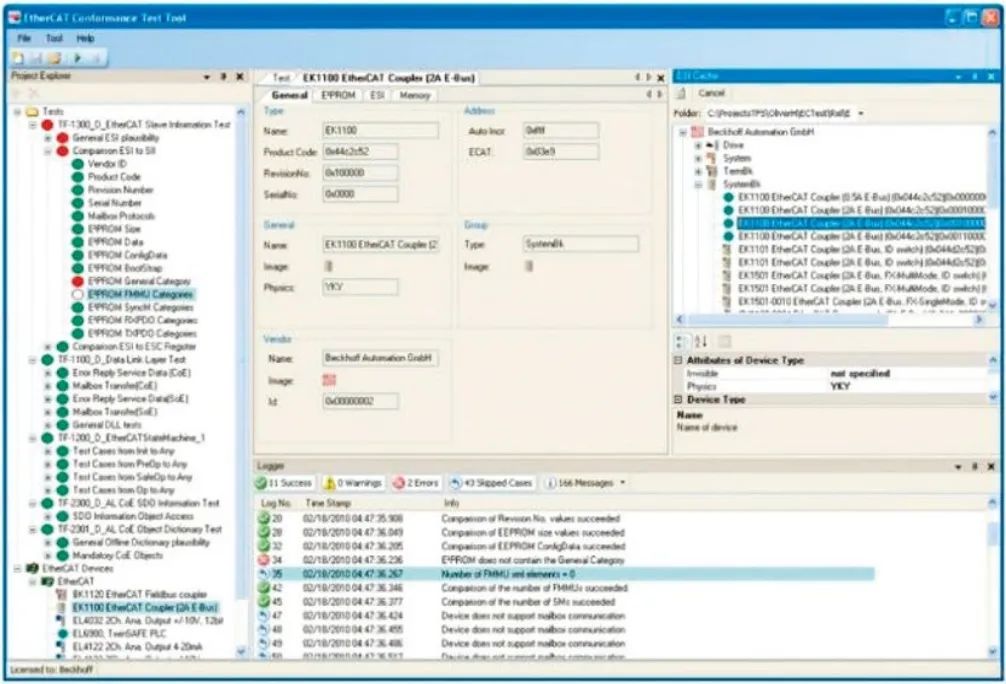The width and height of the screenshot is (1006, 684).
Task: Close the Logger panel
Action: coord(991,466)
